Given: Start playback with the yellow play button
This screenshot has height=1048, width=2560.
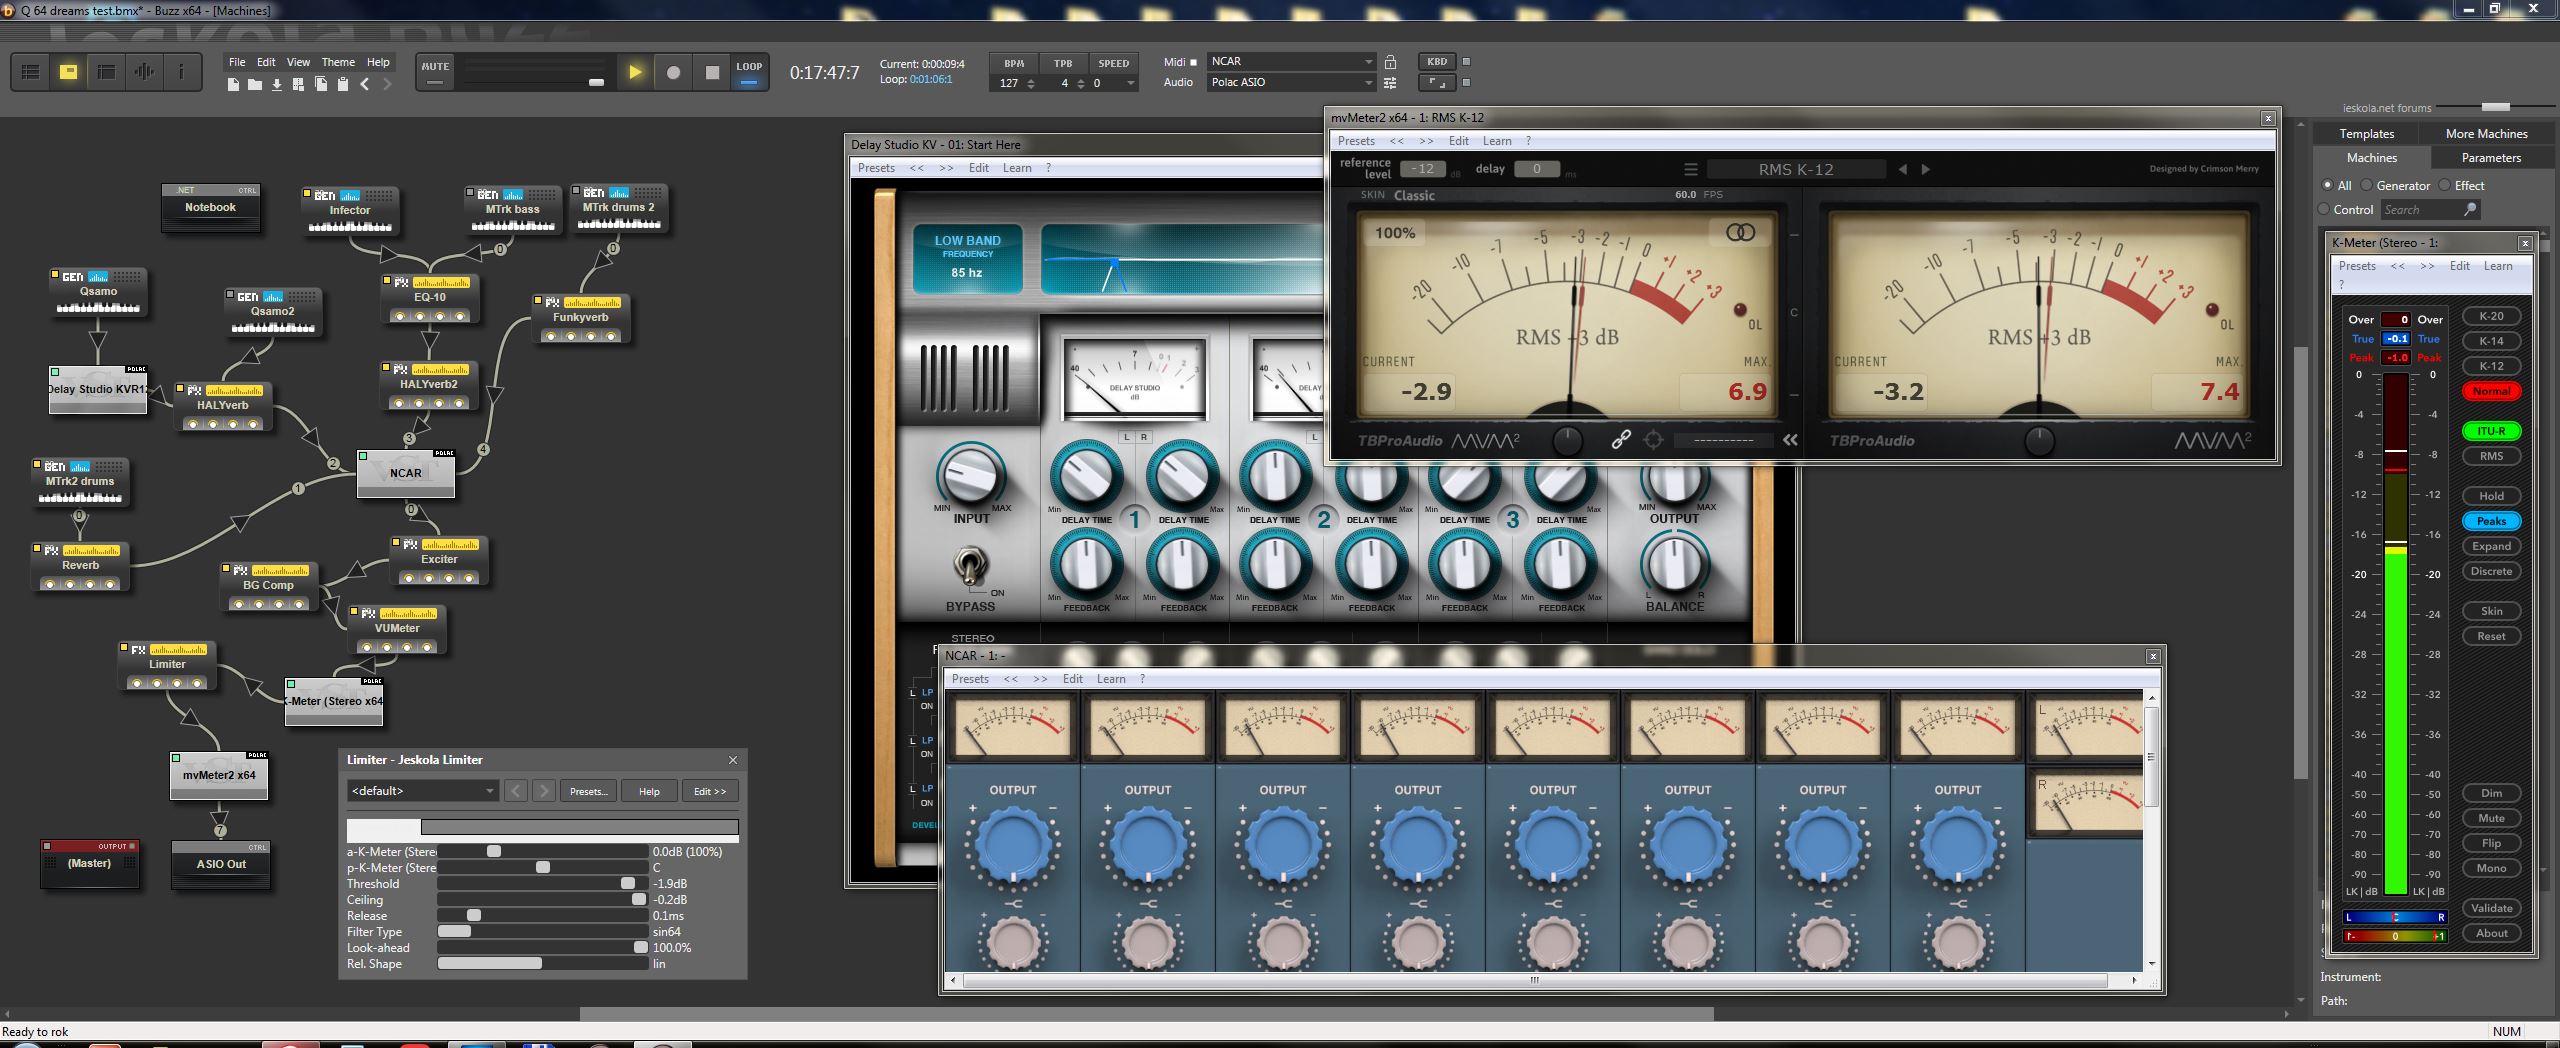Looking at the screenshot, I should [x=635, y=72].
